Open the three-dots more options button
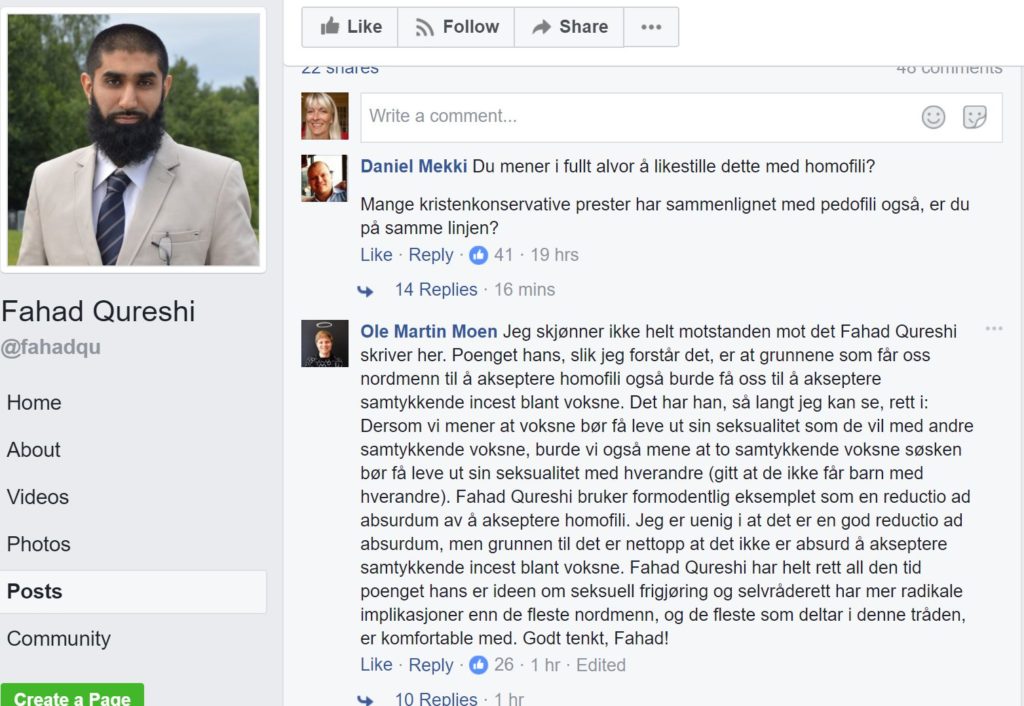The image size is (1024, 706). click(651, 27)
